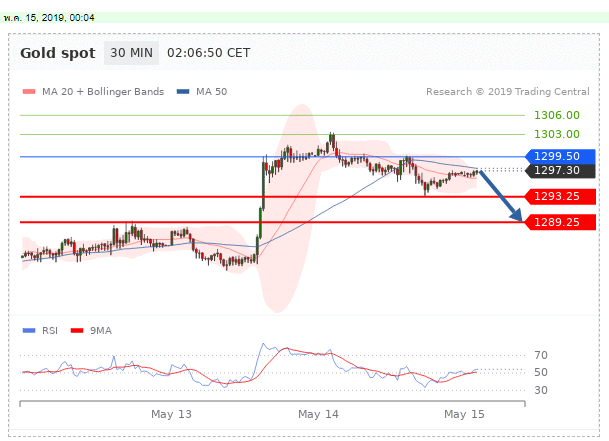Click the RSI 50 axis value
The width and height of the screenshot is (609, 441).
point(541,372)
